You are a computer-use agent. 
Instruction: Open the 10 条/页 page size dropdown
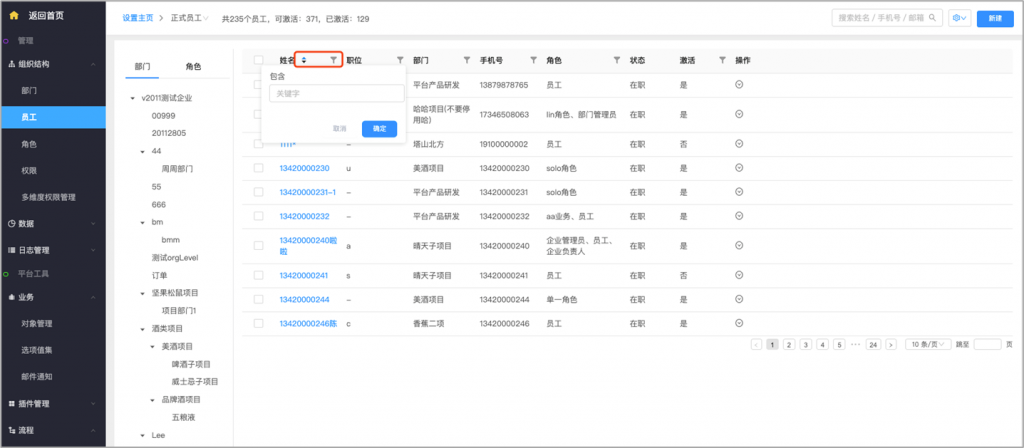click(x=927, y=344)
